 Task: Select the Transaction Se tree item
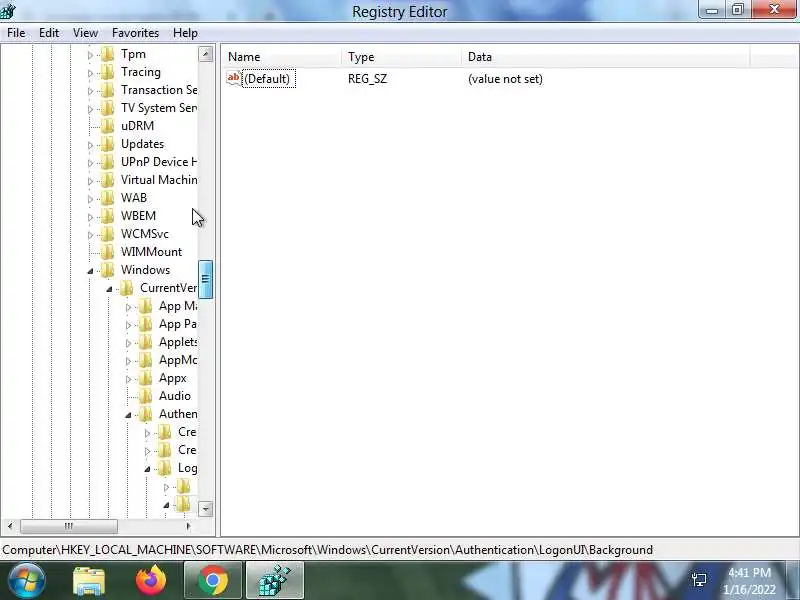tap(159, 90)
